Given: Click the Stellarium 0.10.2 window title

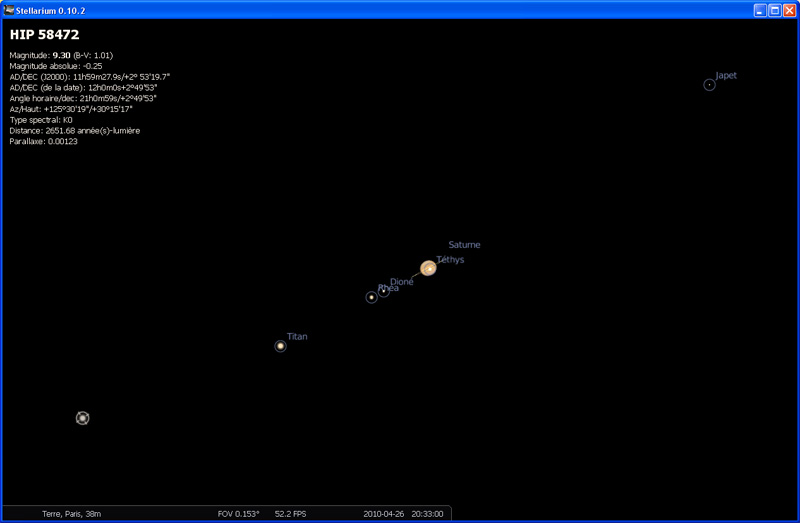Looking at the screenshot, I should point(51,10).
